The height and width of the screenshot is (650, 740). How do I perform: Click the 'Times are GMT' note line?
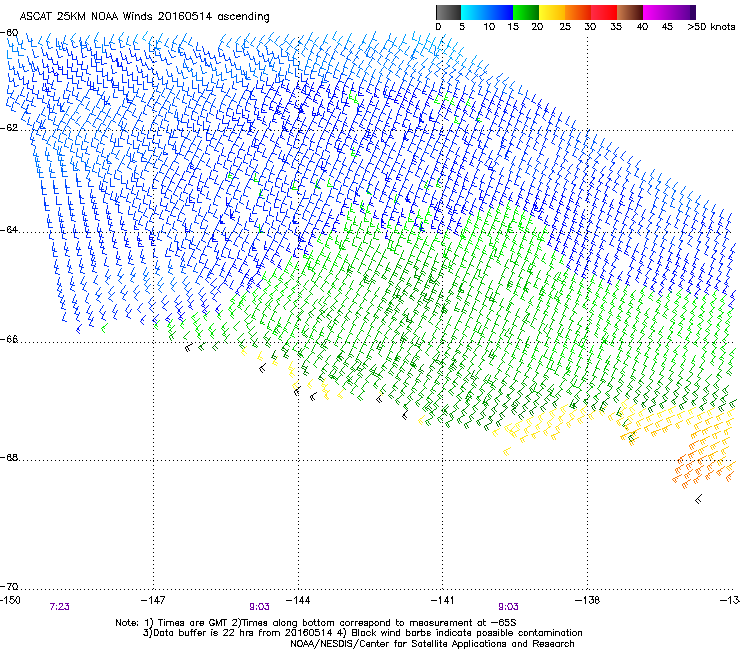pyautogui.click(x=316, y=623)
